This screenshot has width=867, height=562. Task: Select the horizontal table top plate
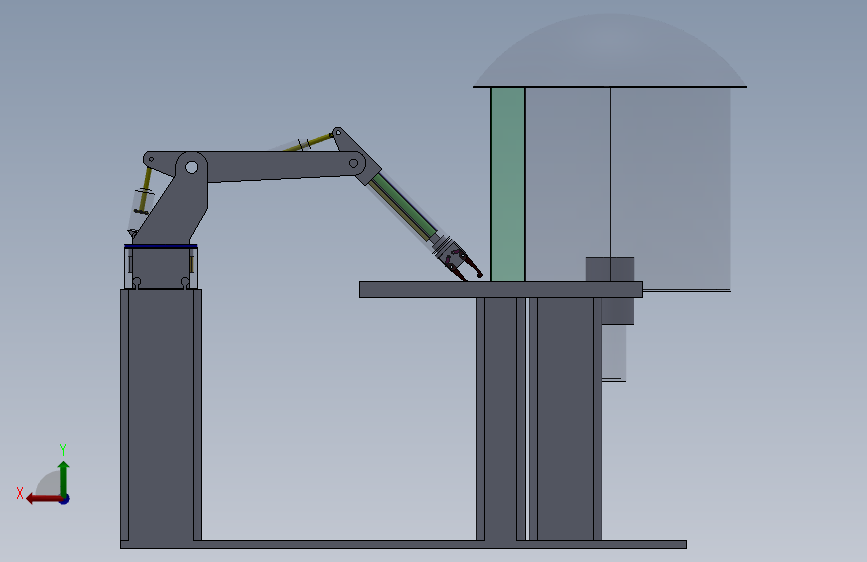click(x=500, y=289)
